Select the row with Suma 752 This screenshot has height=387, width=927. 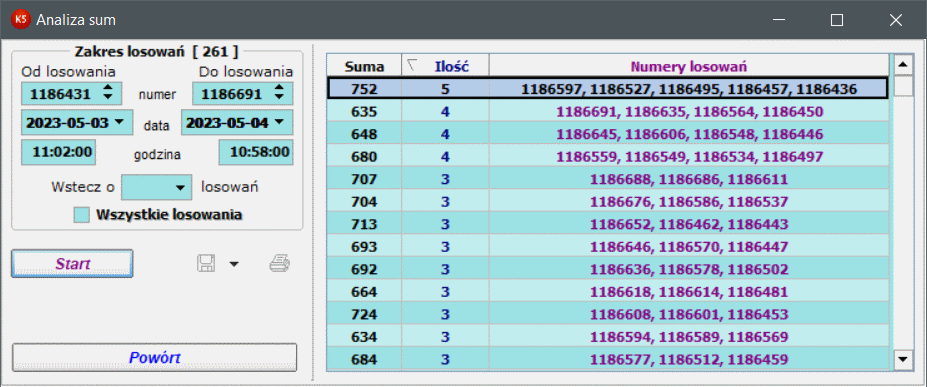[x=608, y=89]
